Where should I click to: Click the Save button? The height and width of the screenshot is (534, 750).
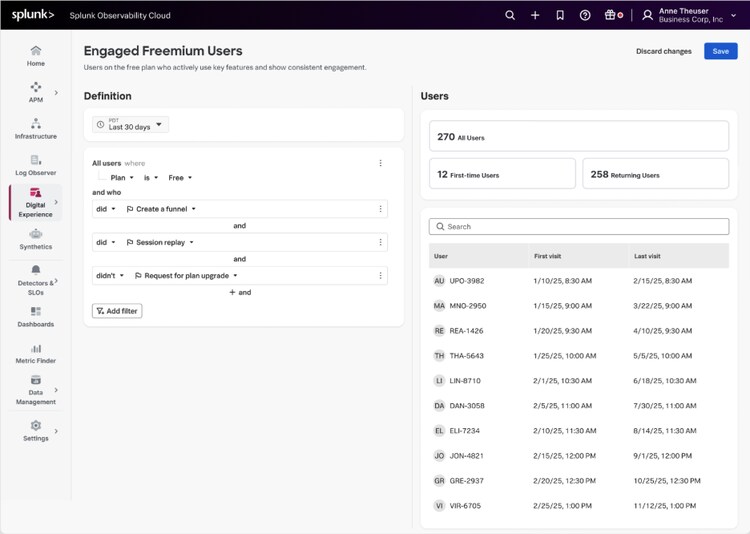click(720, 51)
